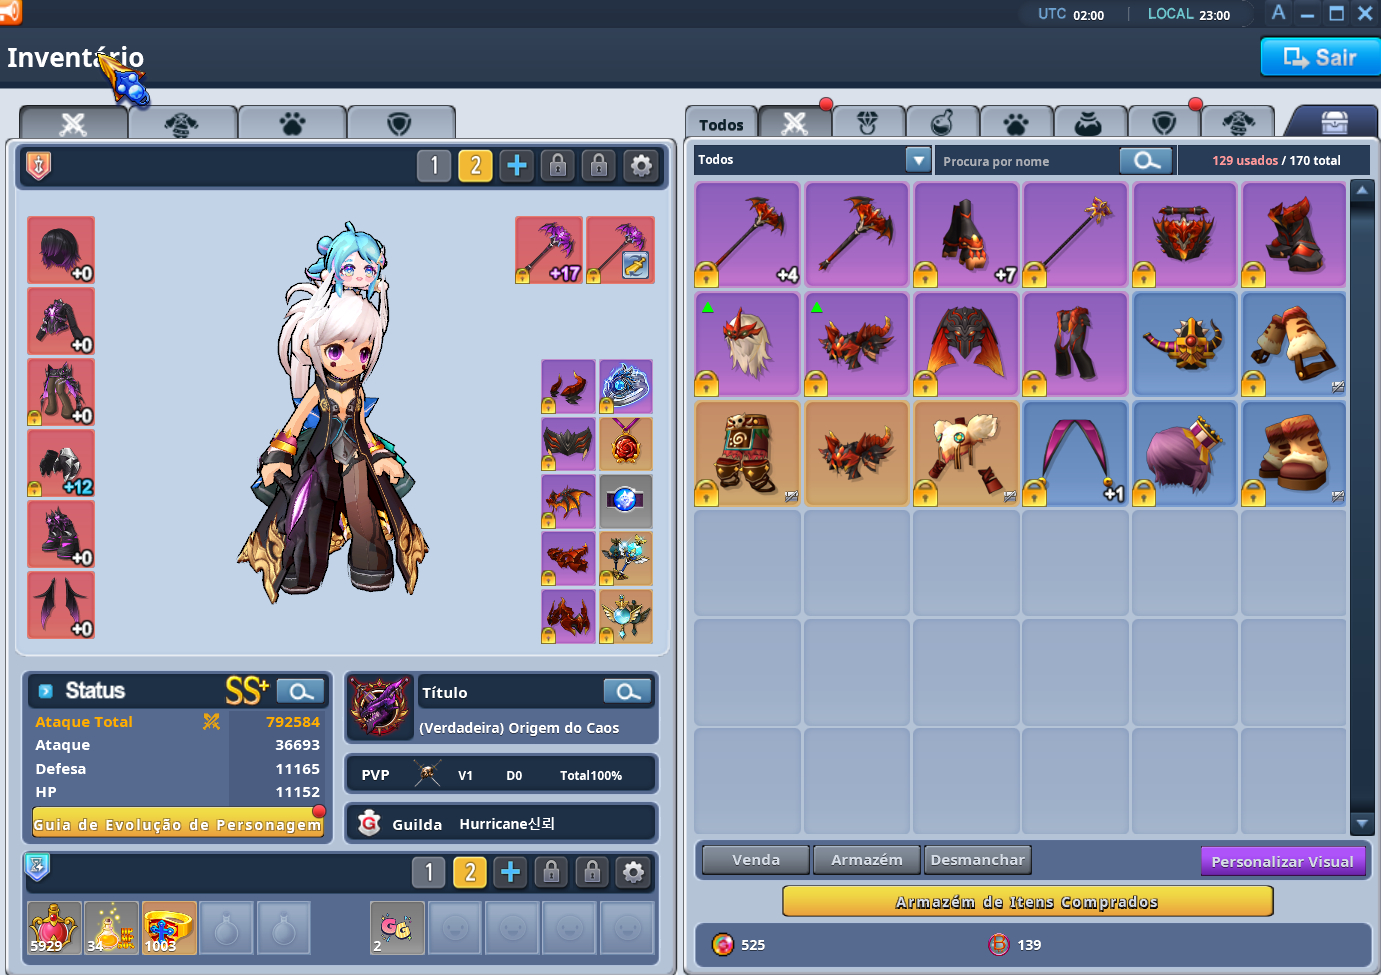Open Armazém de Itens Comprados

tap(1027, 901)
